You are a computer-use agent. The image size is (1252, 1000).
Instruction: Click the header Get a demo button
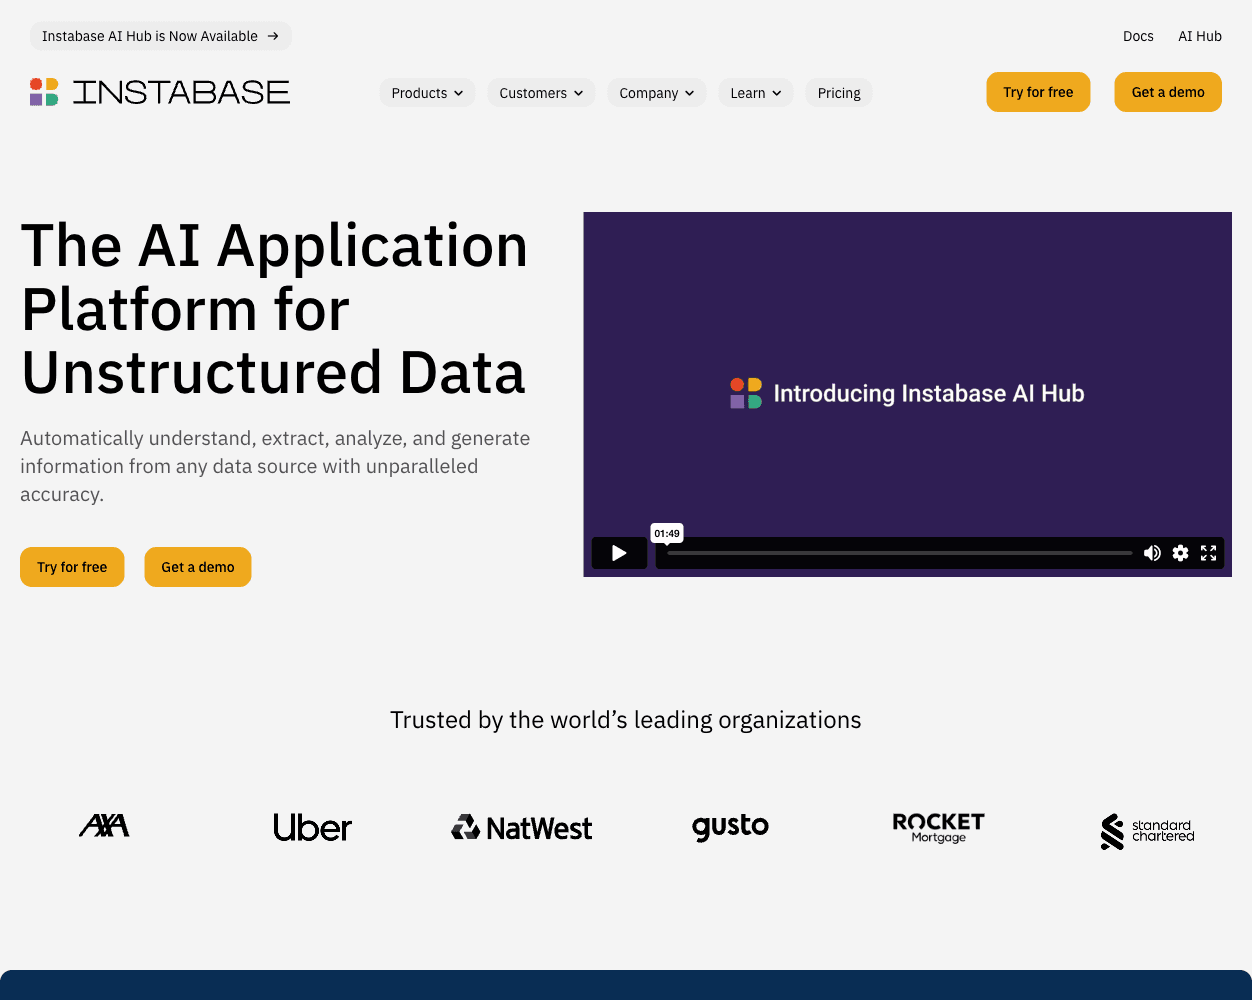1168,92
